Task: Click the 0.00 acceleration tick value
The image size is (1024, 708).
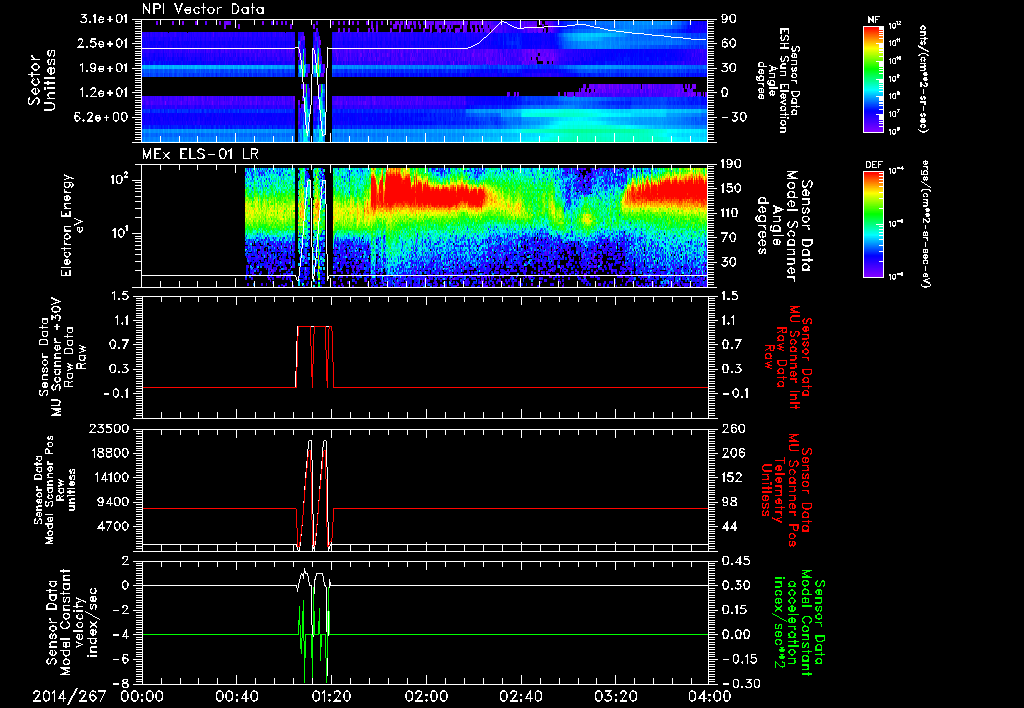Action: tap(735, 634)
